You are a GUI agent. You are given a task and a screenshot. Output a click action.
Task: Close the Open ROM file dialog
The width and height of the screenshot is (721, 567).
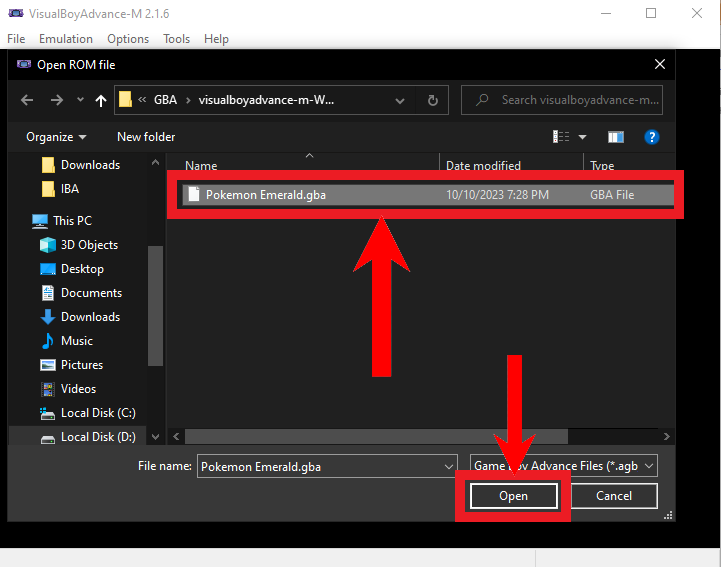pos(660,64)
